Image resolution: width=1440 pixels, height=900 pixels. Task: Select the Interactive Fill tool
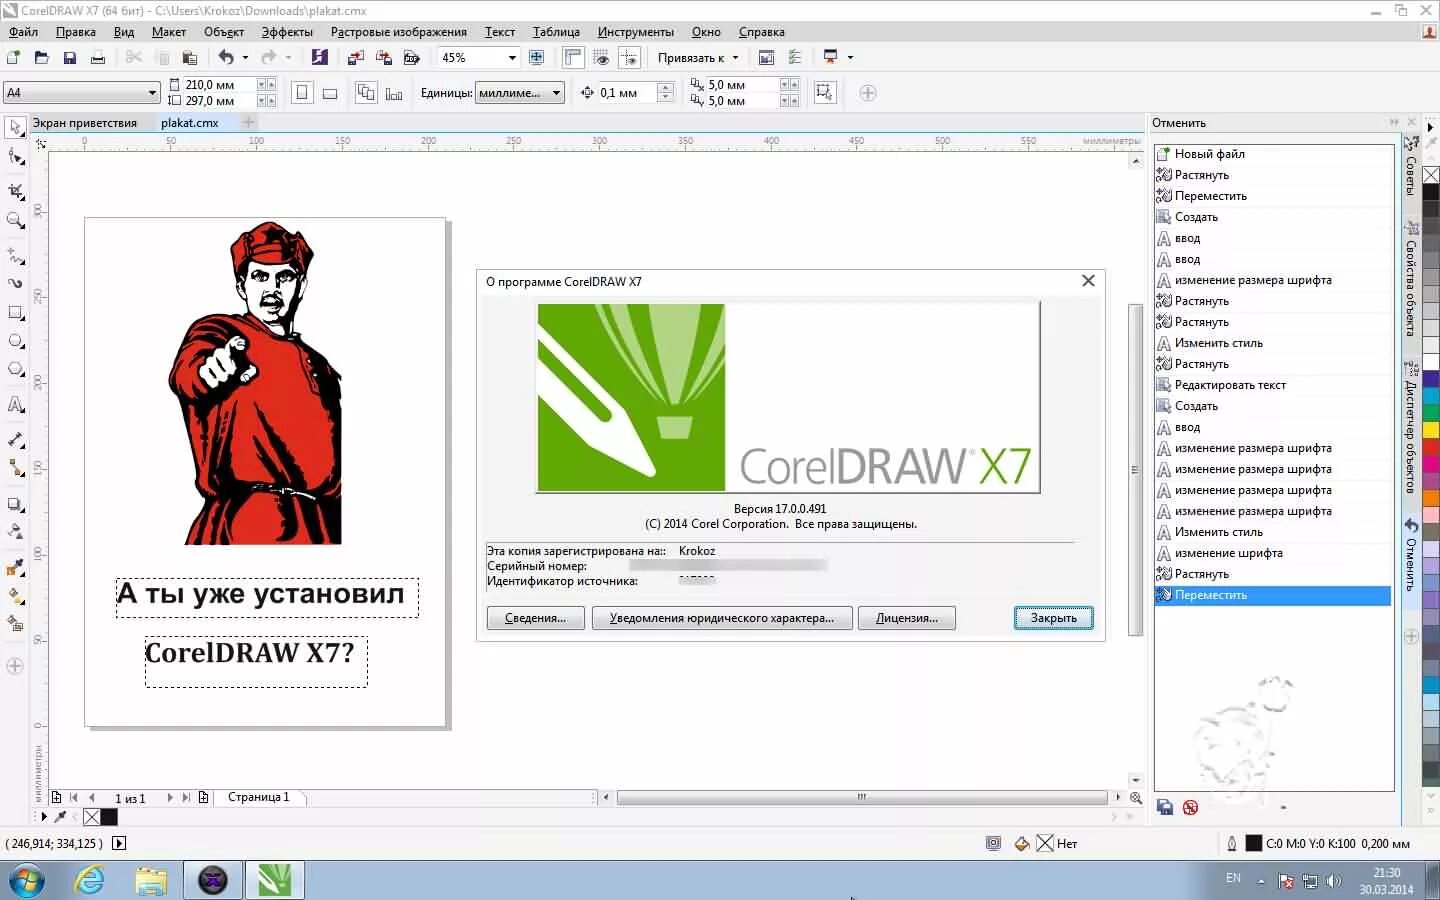pyautogui.click(x=15, y=595)
